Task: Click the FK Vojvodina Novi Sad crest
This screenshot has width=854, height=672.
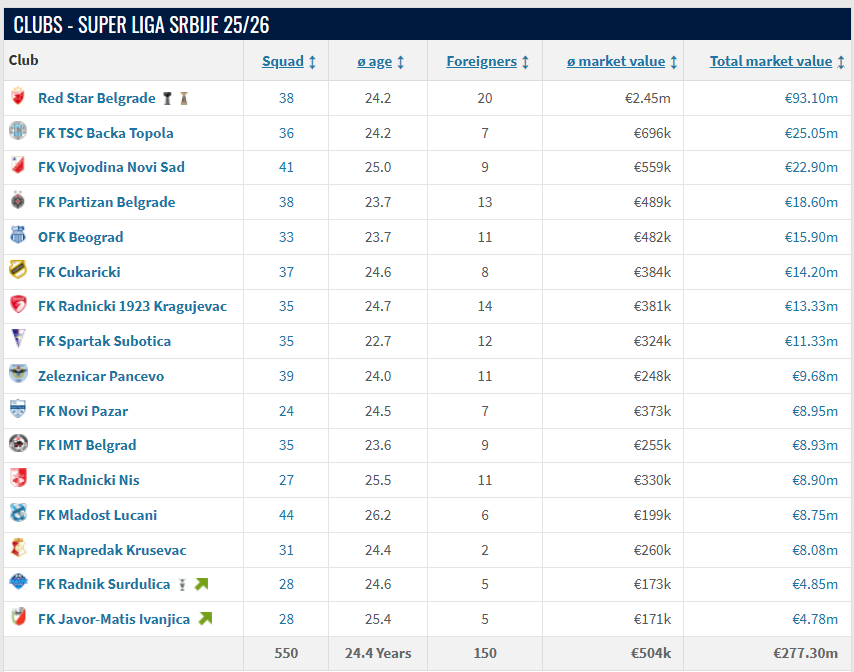Action: 18,167
